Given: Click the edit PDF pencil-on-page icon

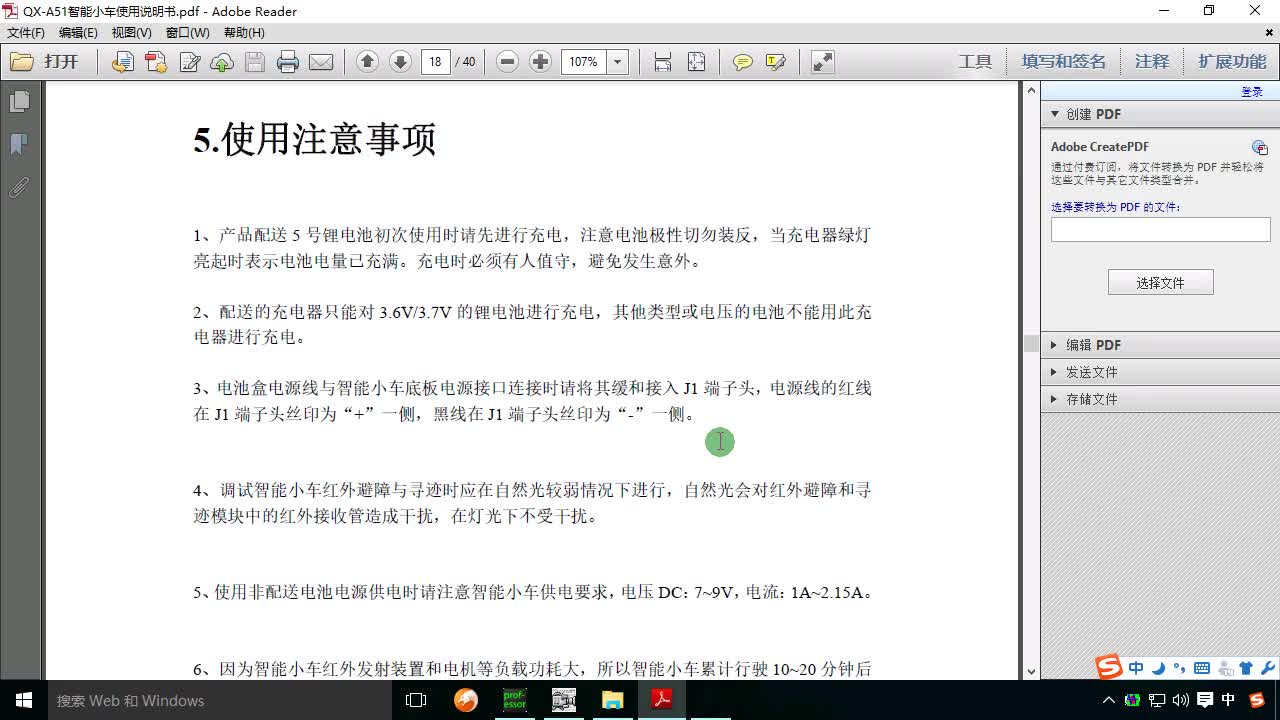Looking at the screenshot, I should (x=189, y=62).
